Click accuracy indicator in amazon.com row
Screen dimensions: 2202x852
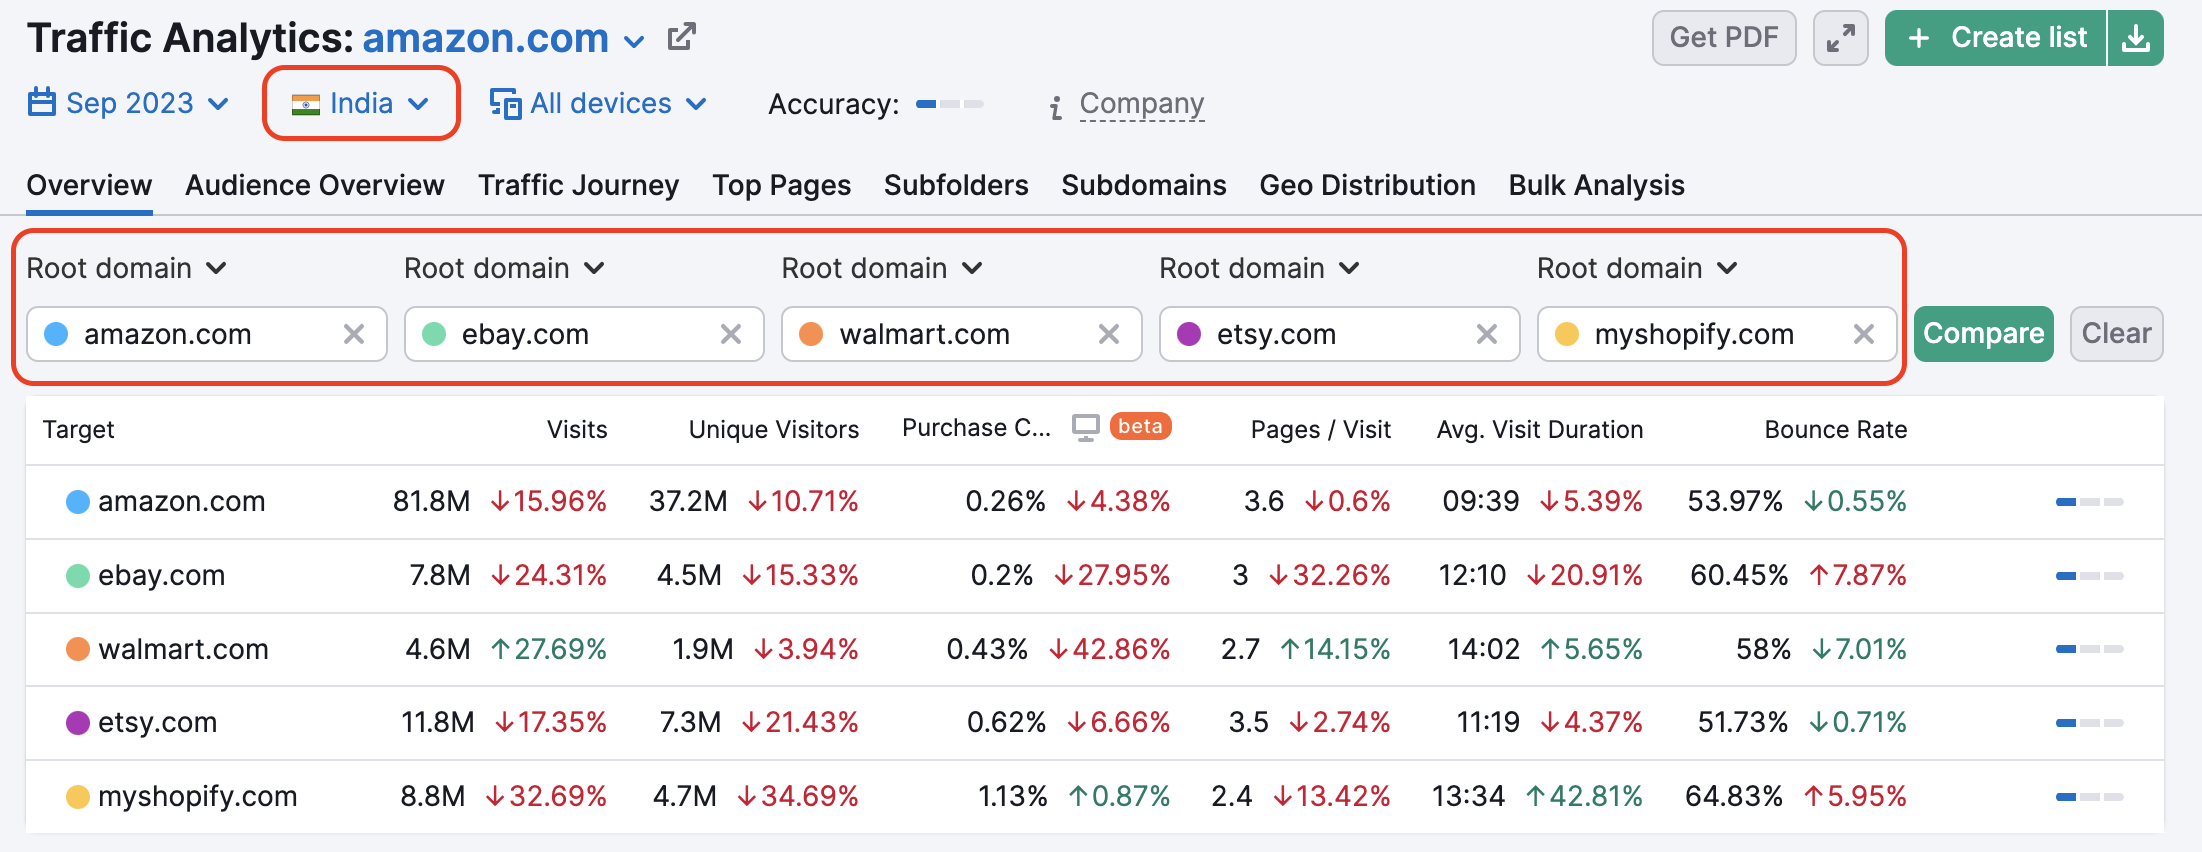[2089, 502]
